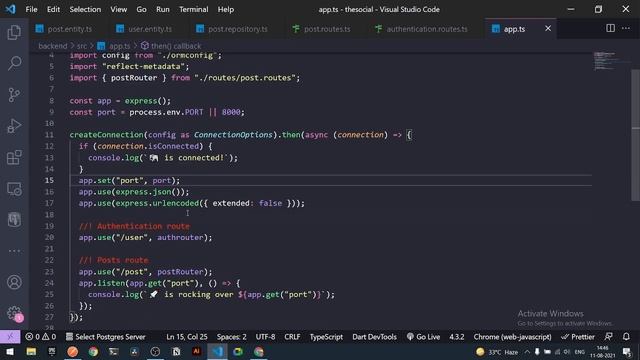Click the src breadcrumb segment
The image size is (640, 360).
(82, 46)
